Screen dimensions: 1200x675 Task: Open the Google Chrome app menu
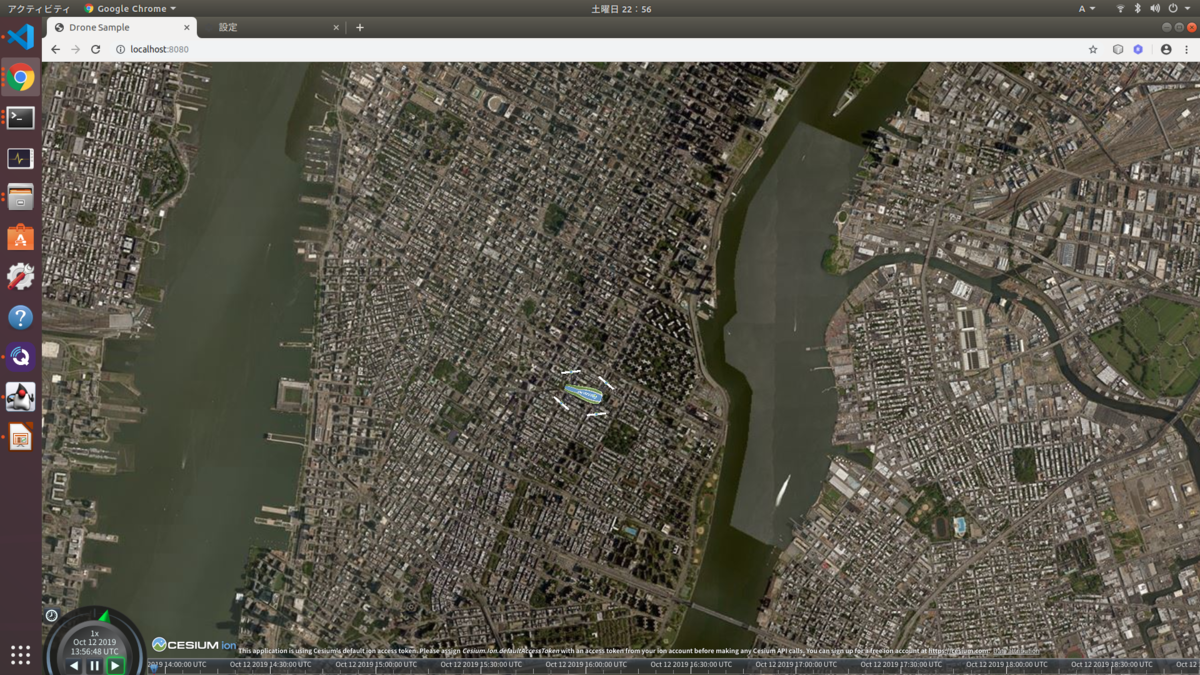pyautogui.click(x=131, y=8)
